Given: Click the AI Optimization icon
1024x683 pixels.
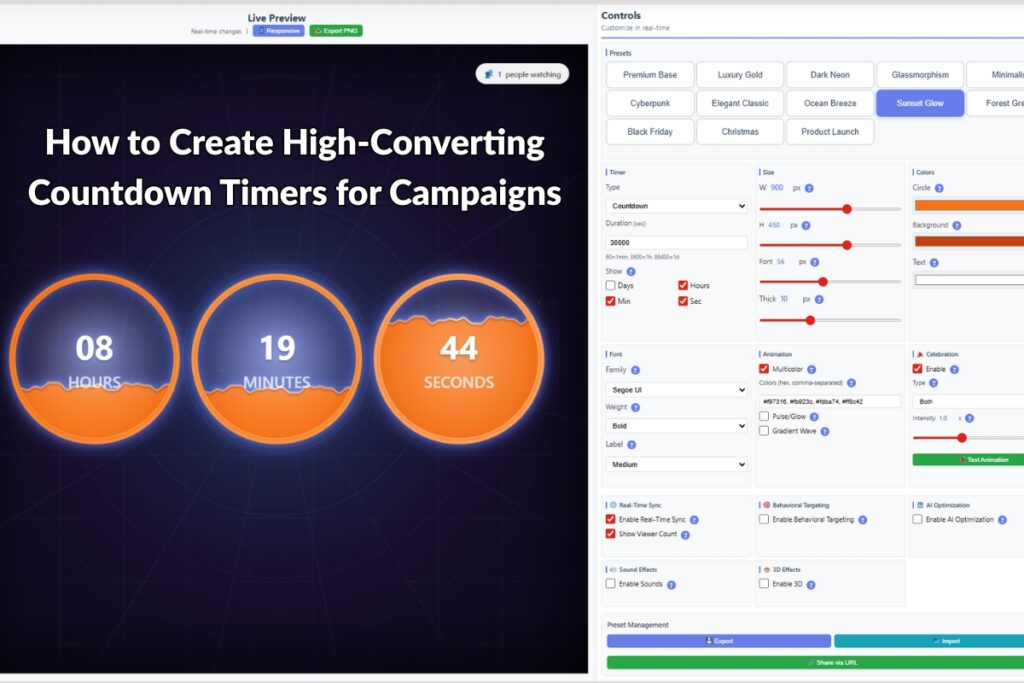Looking at the screenshot, I should click(920, 504).
